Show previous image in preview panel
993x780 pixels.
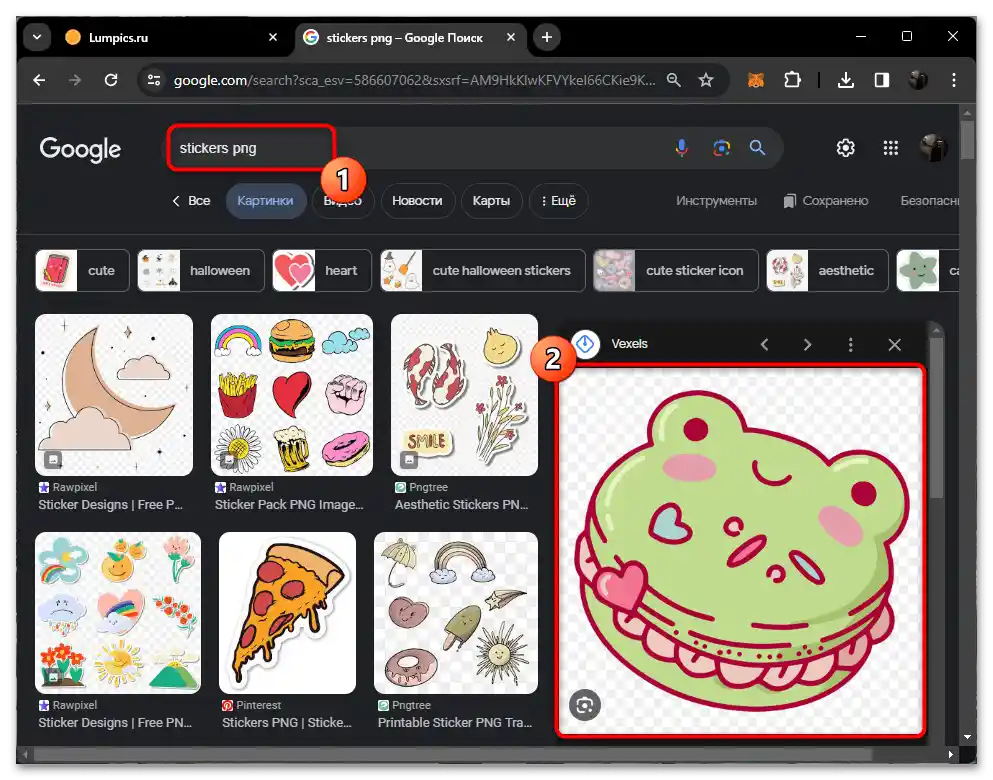(764, 344)
